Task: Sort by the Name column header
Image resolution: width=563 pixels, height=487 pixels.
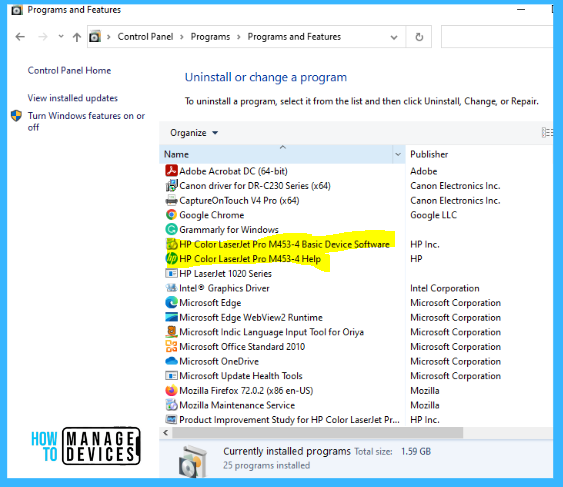Action: pos(276,154)
